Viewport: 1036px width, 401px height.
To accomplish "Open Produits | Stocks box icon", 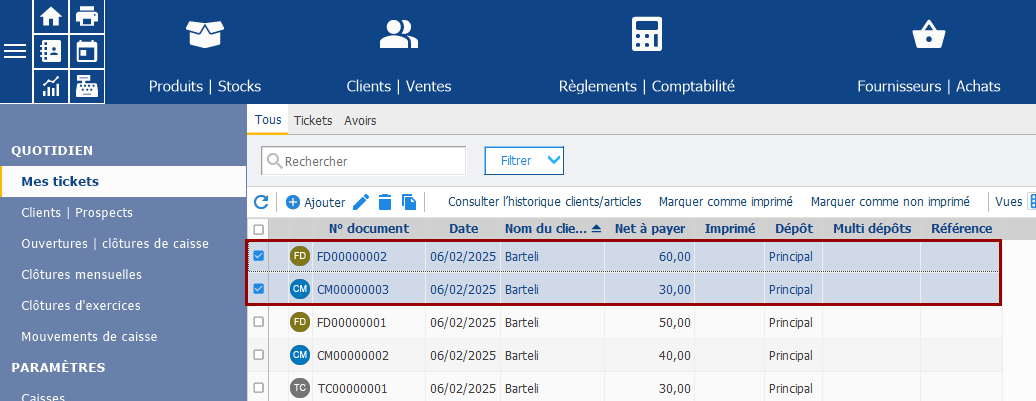I will coord(205,34).
